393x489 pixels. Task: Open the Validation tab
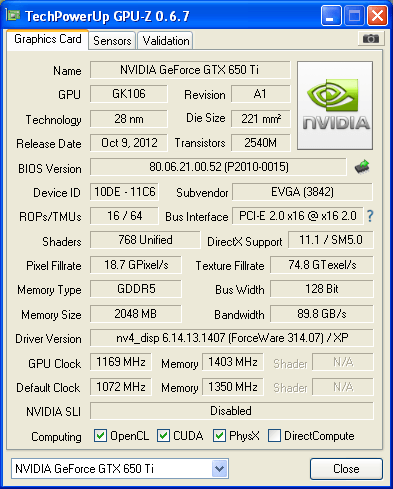point(166,41)
